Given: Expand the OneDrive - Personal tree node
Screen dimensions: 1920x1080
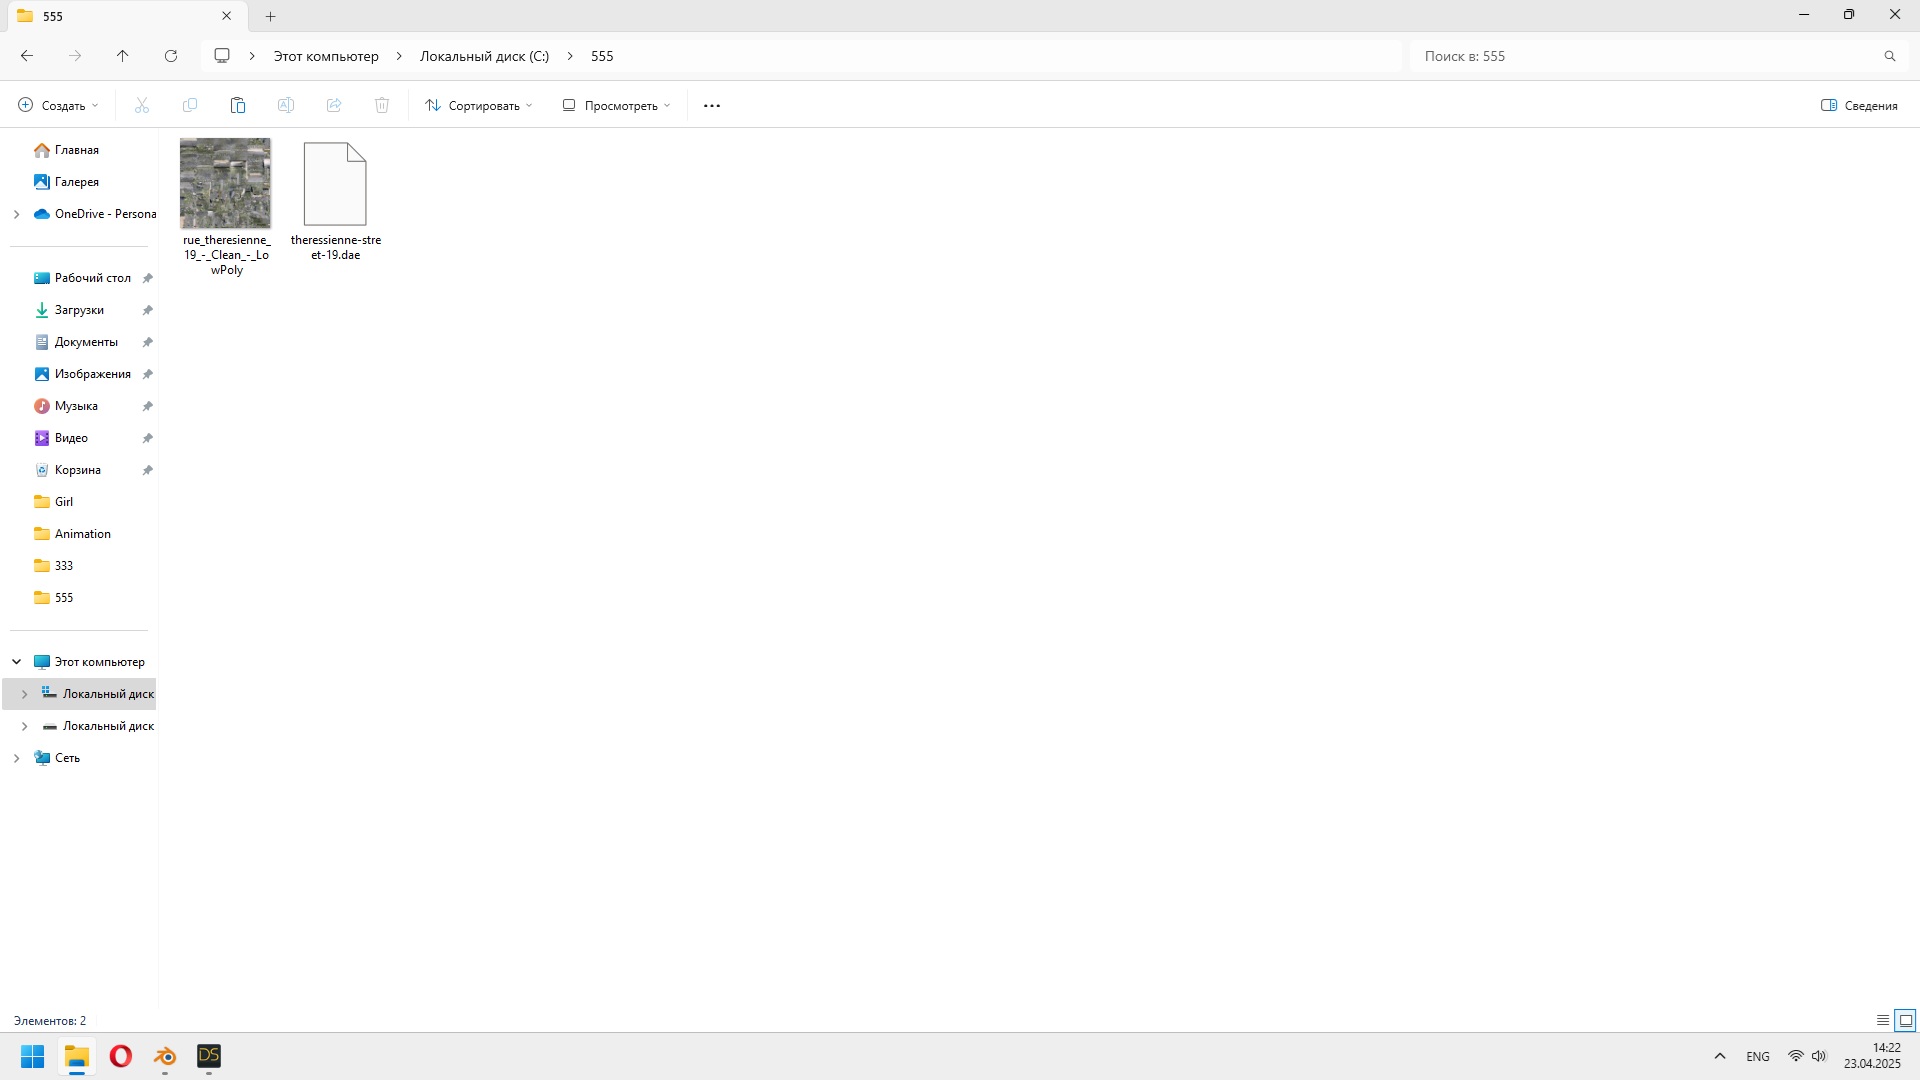Looking at the screenshot, I should pos(16,214).
